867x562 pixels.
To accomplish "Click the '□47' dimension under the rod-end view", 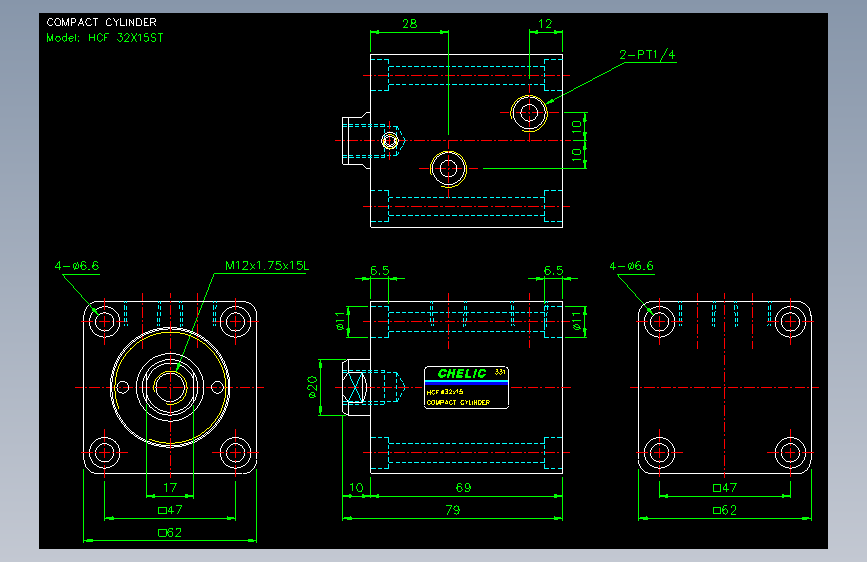I will point(170,510).
